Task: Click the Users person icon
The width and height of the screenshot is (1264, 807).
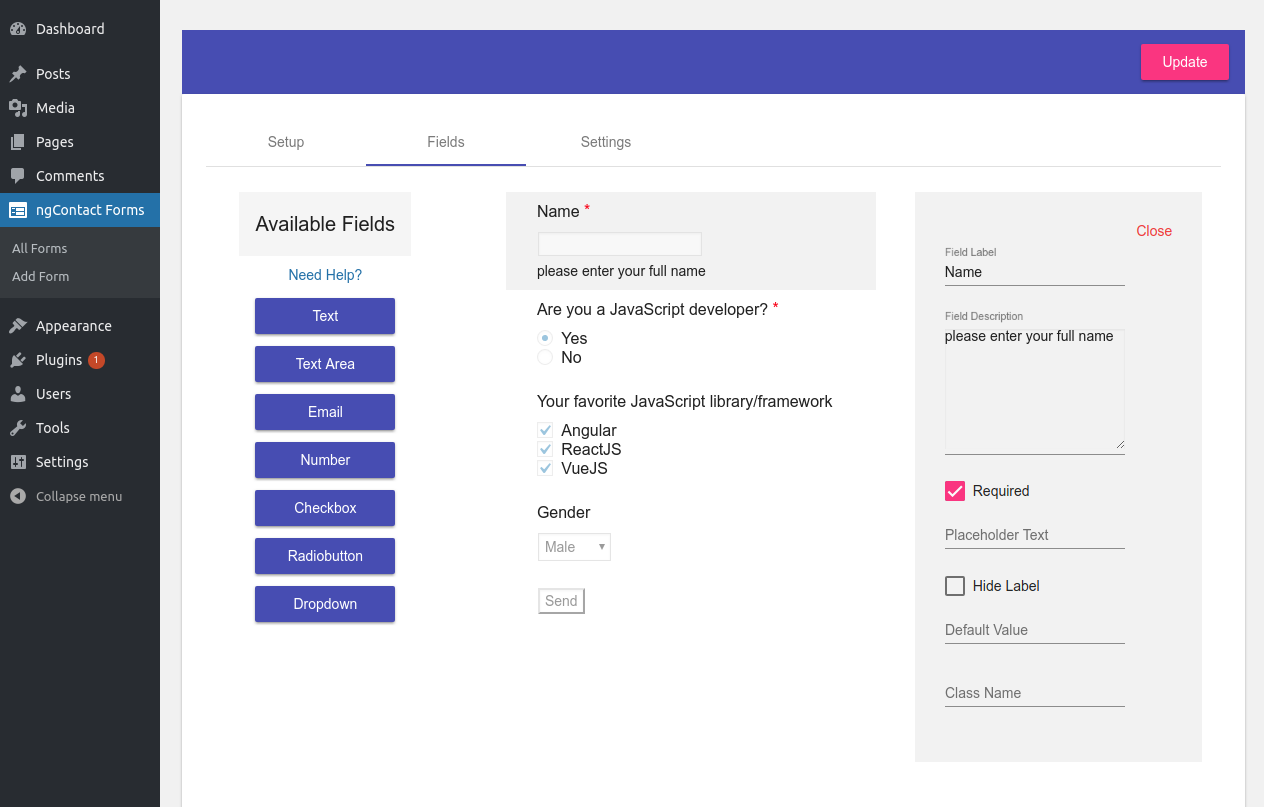Action: tap(18, 394)
